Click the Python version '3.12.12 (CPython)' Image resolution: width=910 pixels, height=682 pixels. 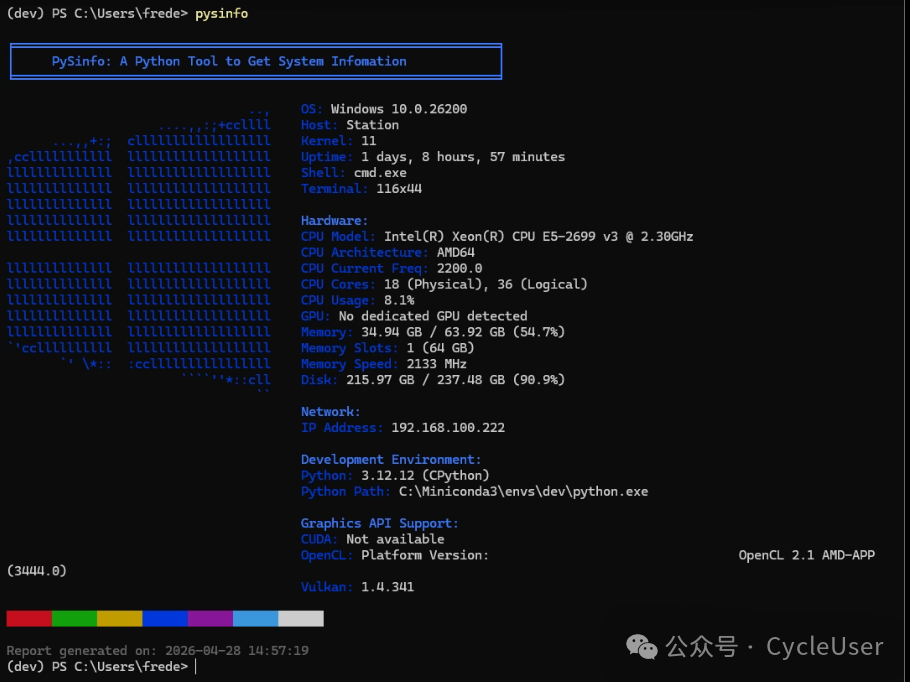click(x=425, y=475)
